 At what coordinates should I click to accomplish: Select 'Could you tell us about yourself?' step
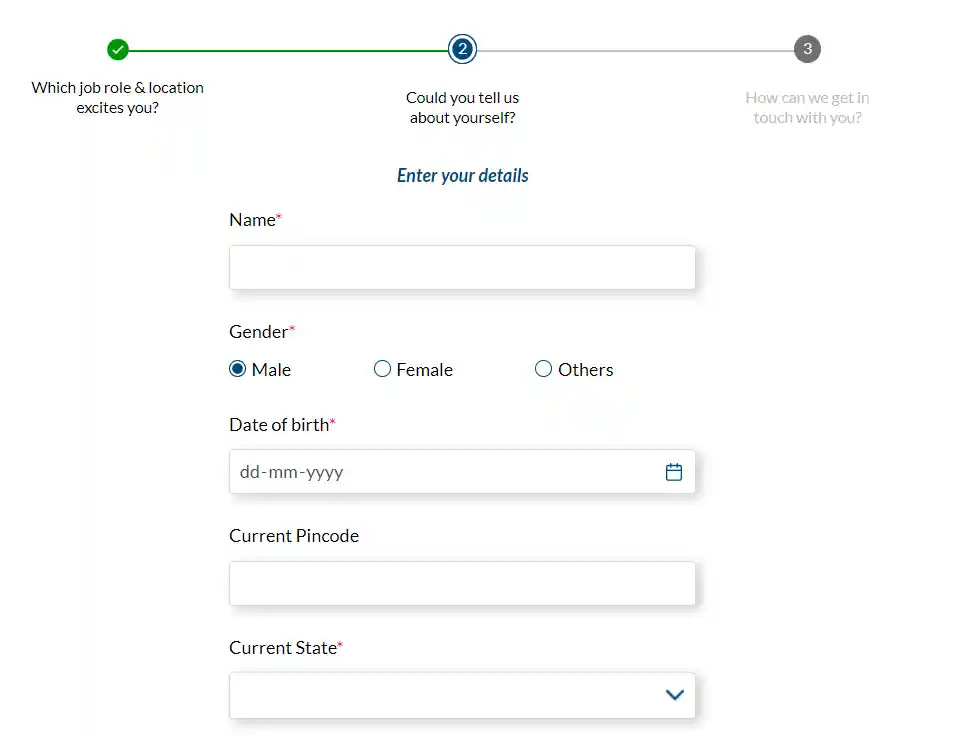[462, 108]
